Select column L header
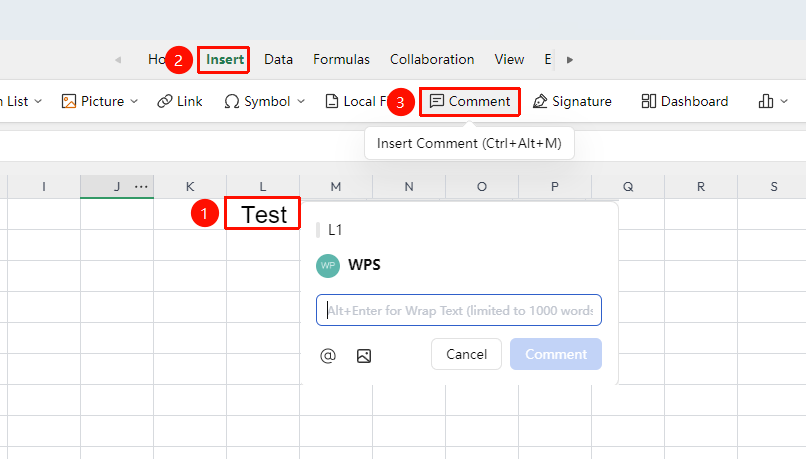The height and width of the screenshot is (459, 806). [x=263, y=187]
